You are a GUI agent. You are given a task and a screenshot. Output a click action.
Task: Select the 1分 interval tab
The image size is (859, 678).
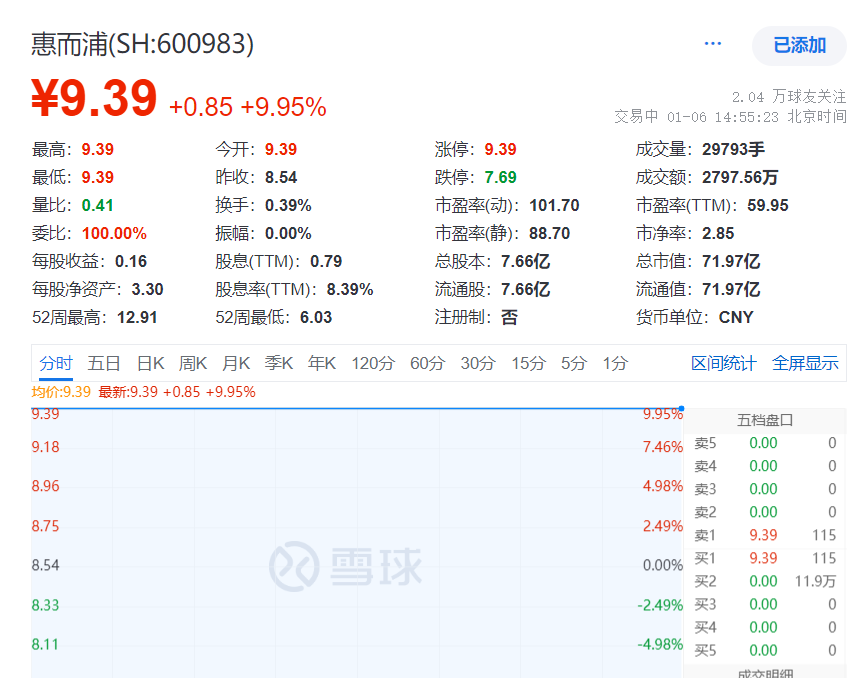(615, 363)
